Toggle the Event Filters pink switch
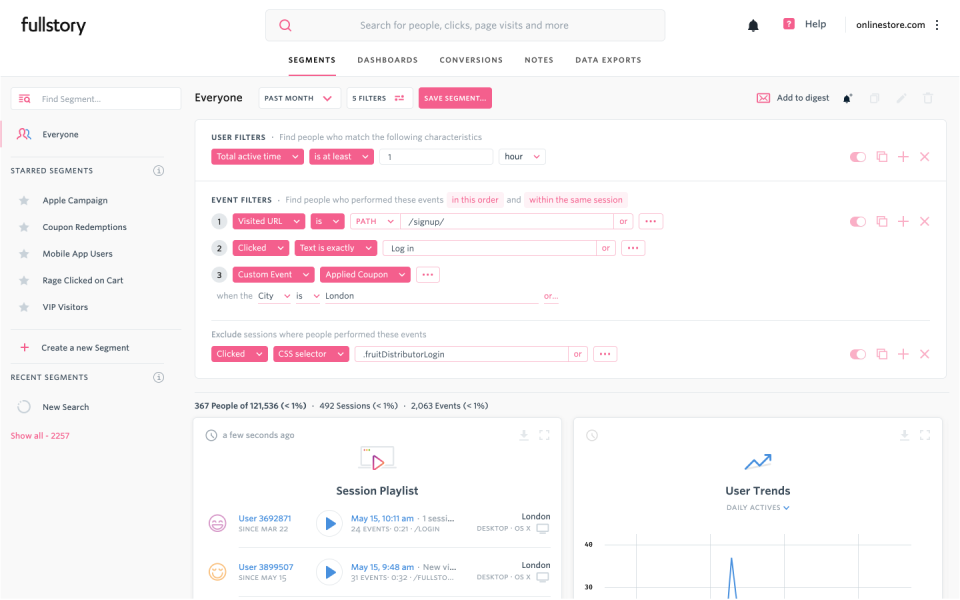 pyautogui.click(x=858, y=221)
